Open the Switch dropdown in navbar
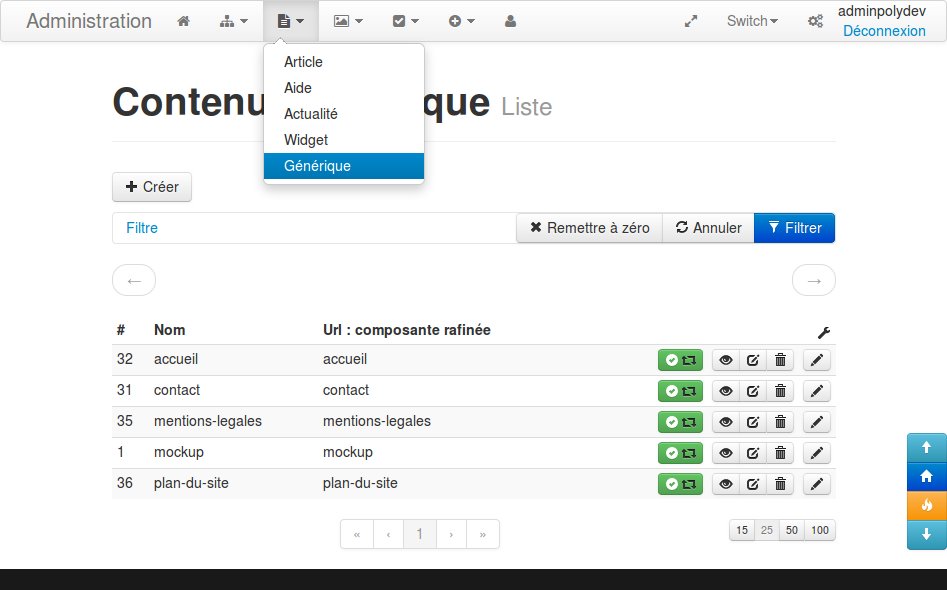Image resolution: width=947 pixels, height=590 pixels. tap(751, 21)
